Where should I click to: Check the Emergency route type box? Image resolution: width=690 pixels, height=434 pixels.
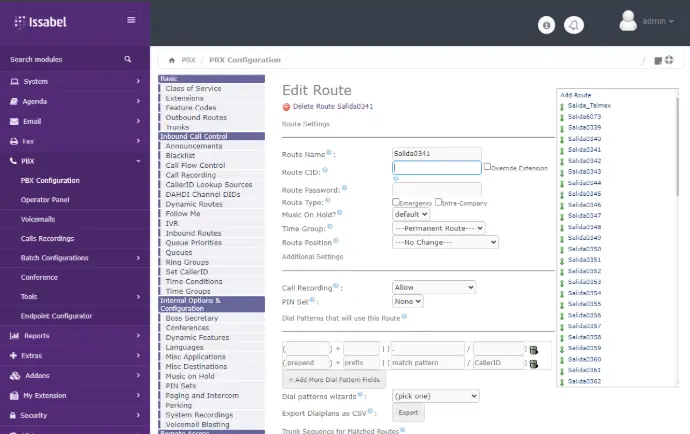point(397,202)
